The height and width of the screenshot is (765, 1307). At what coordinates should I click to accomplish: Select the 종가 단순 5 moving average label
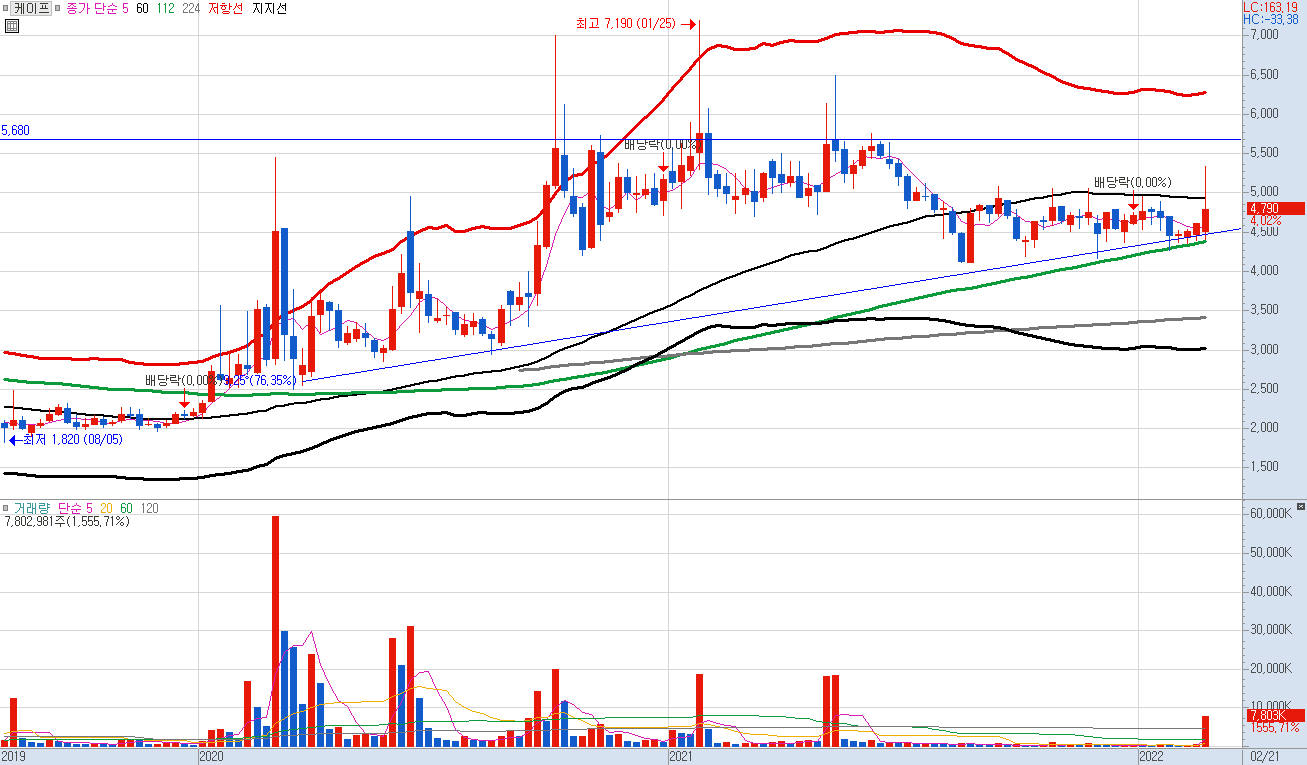(98, 8)
